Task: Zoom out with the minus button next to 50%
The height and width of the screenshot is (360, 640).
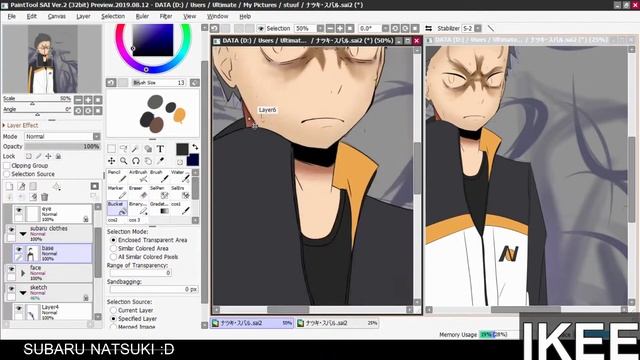Action: tap(330, 28)
